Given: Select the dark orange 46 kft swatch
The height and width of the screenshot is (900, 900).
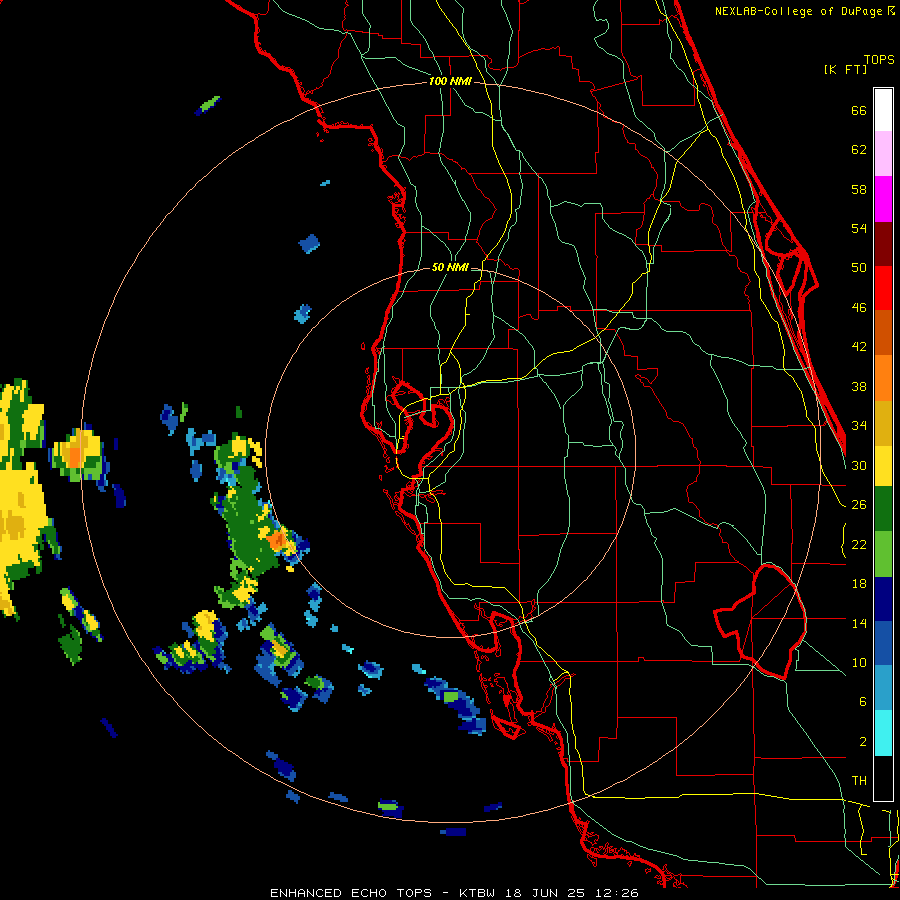Looking at the screenshot, I should (883, 332).
